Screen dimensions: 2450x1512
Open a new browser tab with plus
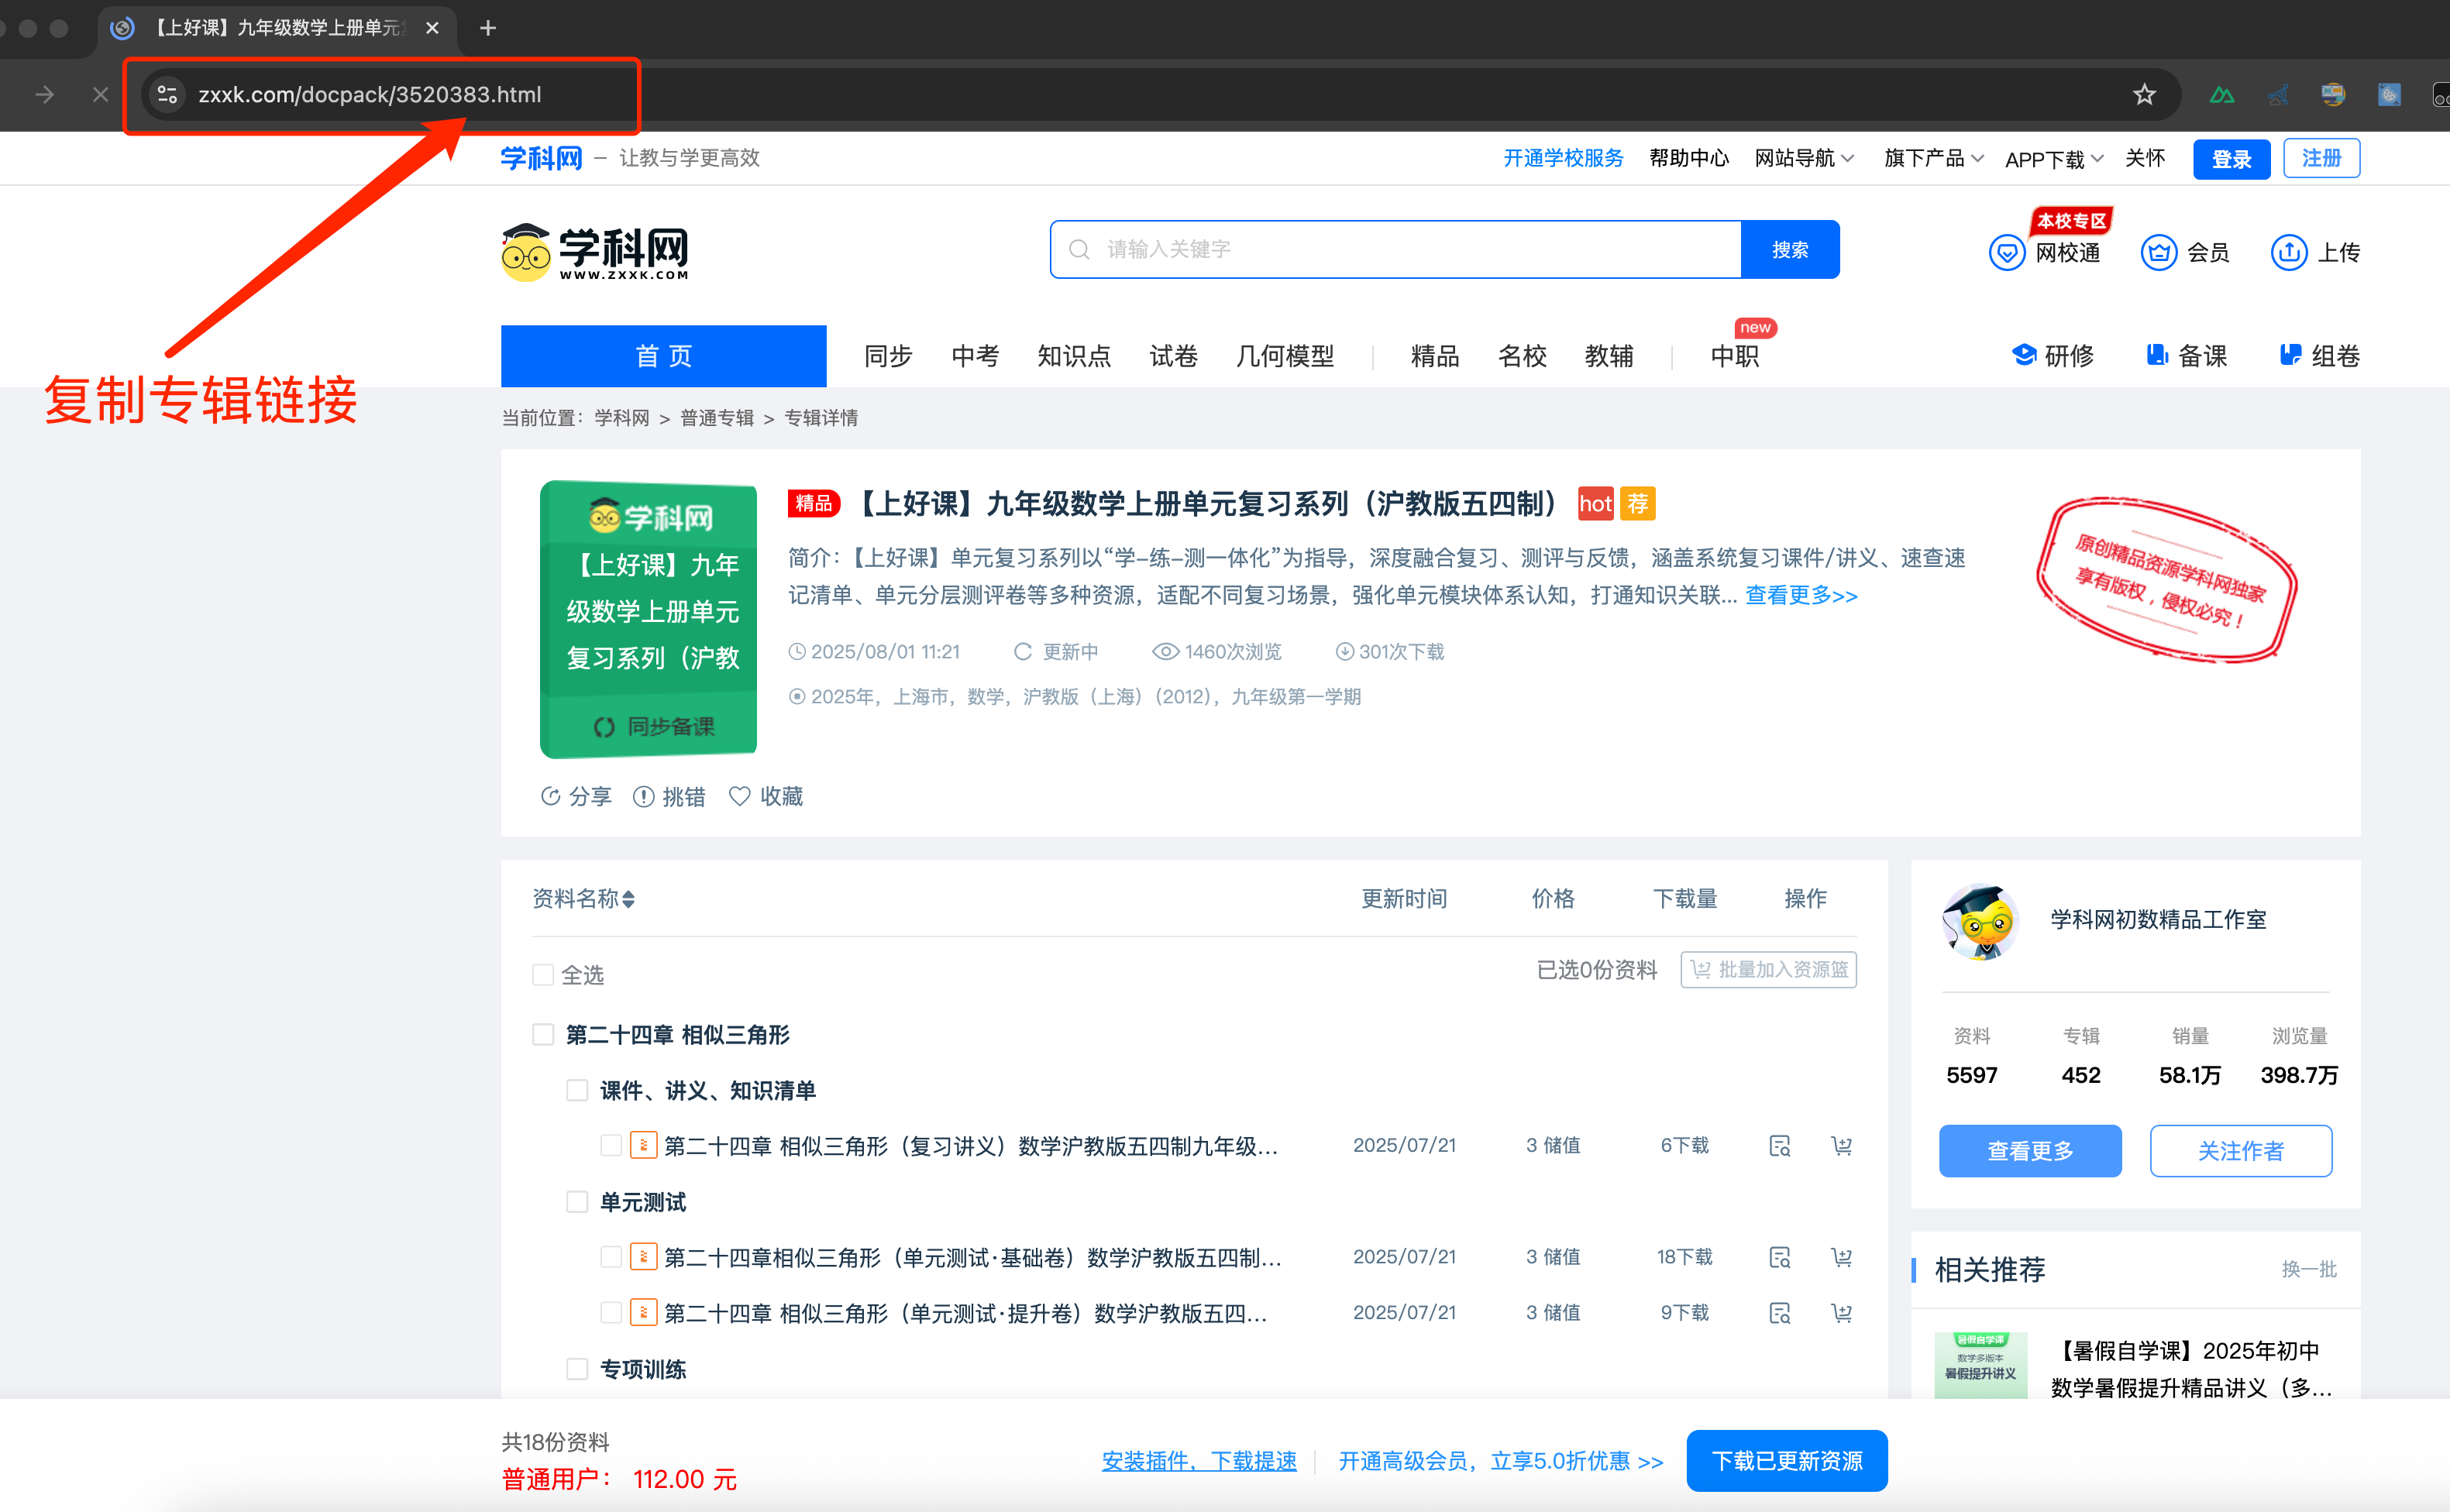[488, 28]
